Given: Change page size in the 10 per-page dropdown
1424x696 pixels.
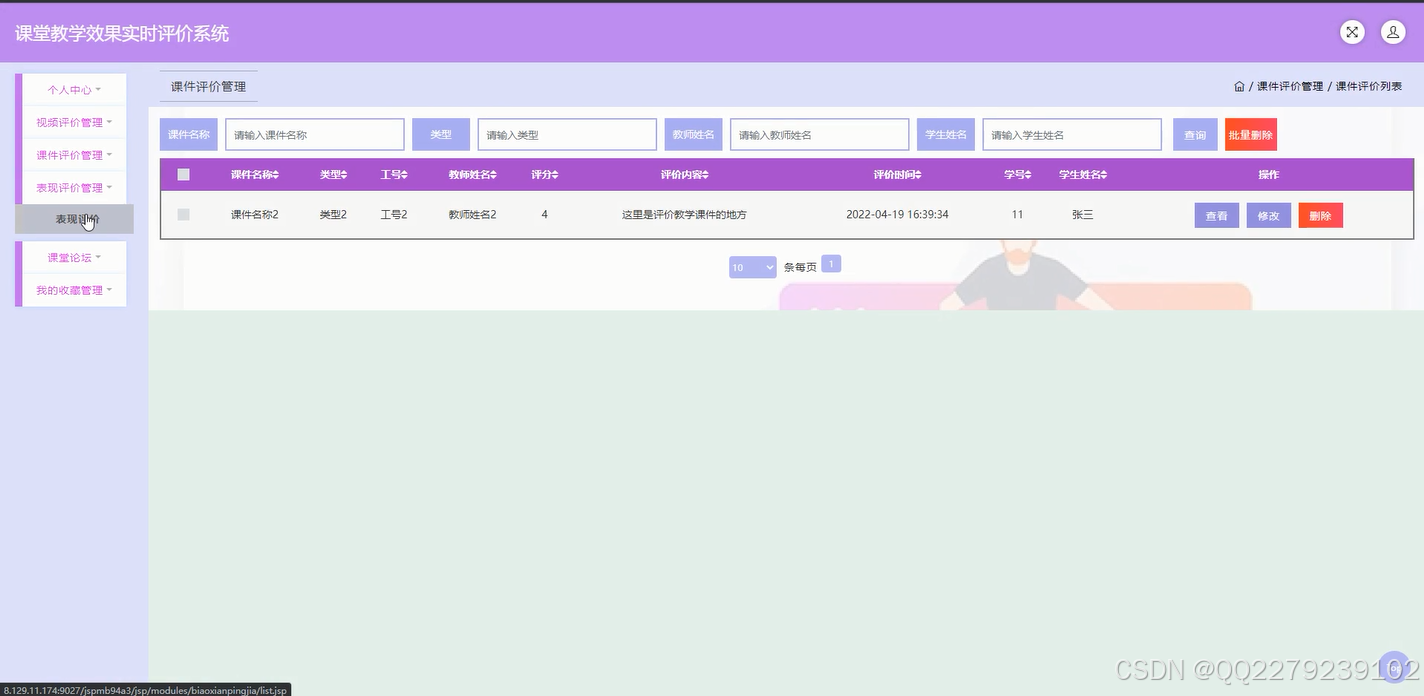Looking at the screenshot, I should [752, 267].
